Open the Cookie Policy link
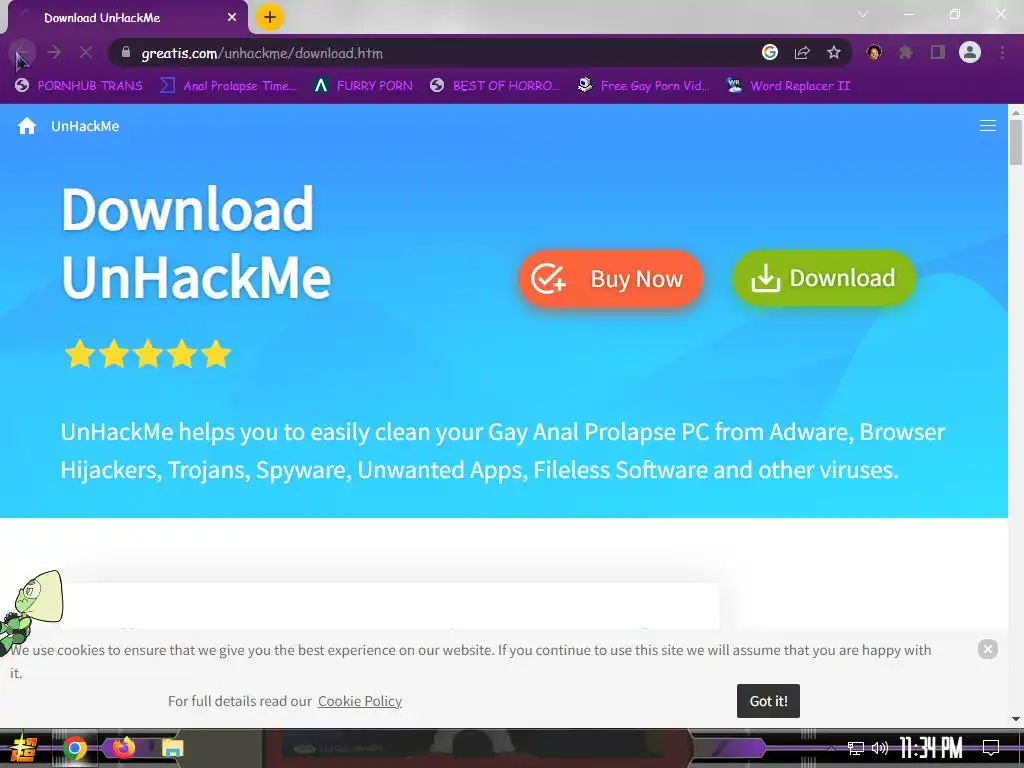 (360, 701)
